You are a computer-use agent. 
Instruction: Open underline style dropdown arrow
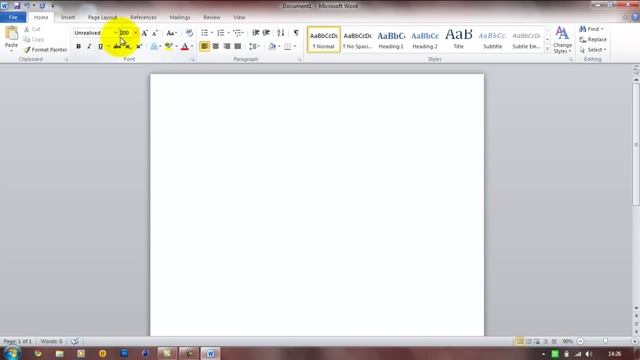[108, 47]
